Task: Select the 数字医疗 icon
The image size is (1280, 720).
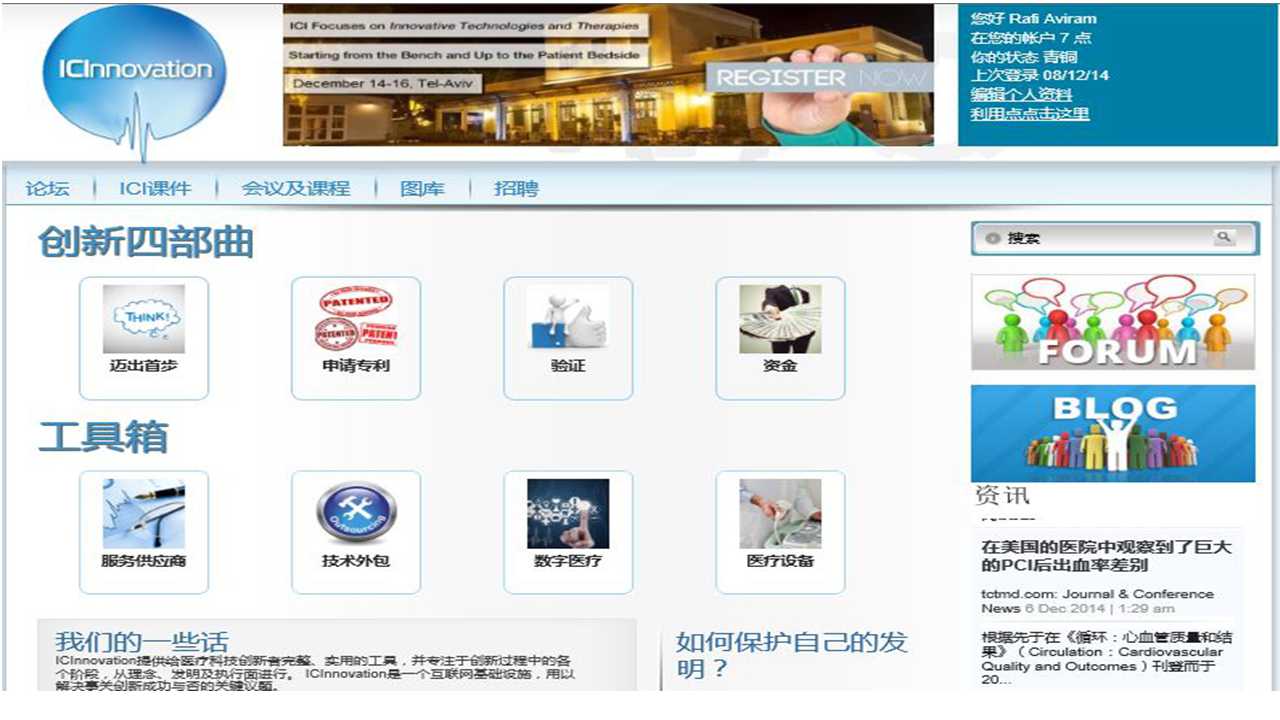Action: tap(568, 514)
